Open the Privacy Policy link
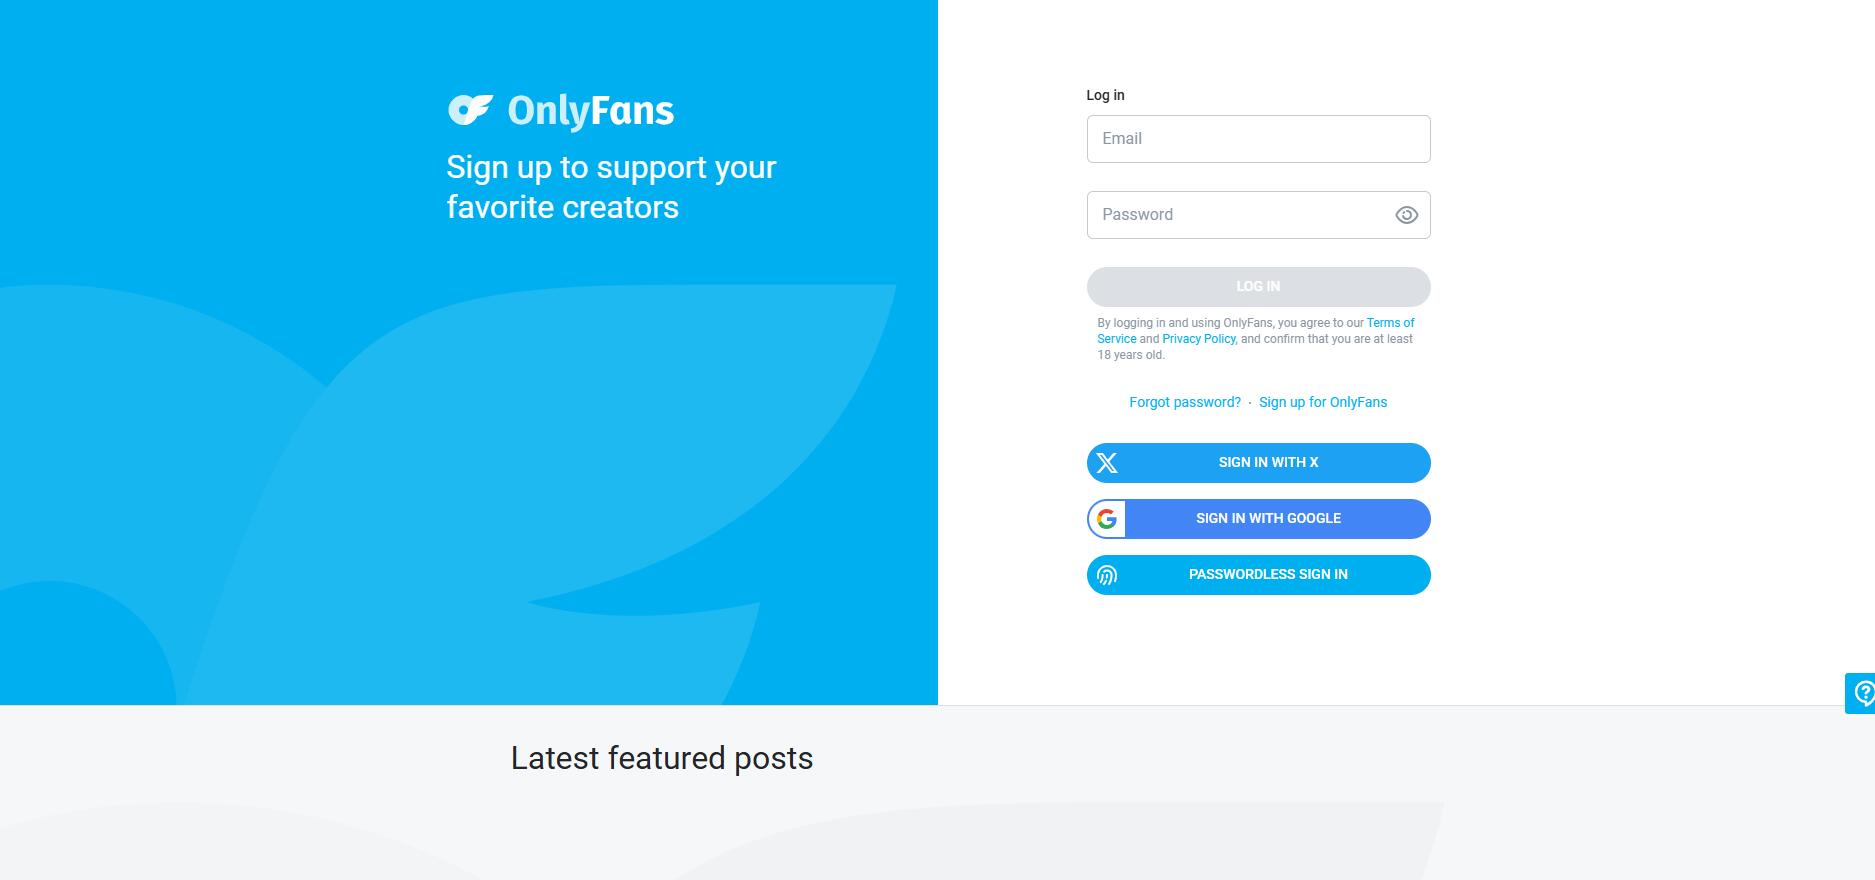The width and height of the screenshot is (1875, 880). [x=1199, y=339]
